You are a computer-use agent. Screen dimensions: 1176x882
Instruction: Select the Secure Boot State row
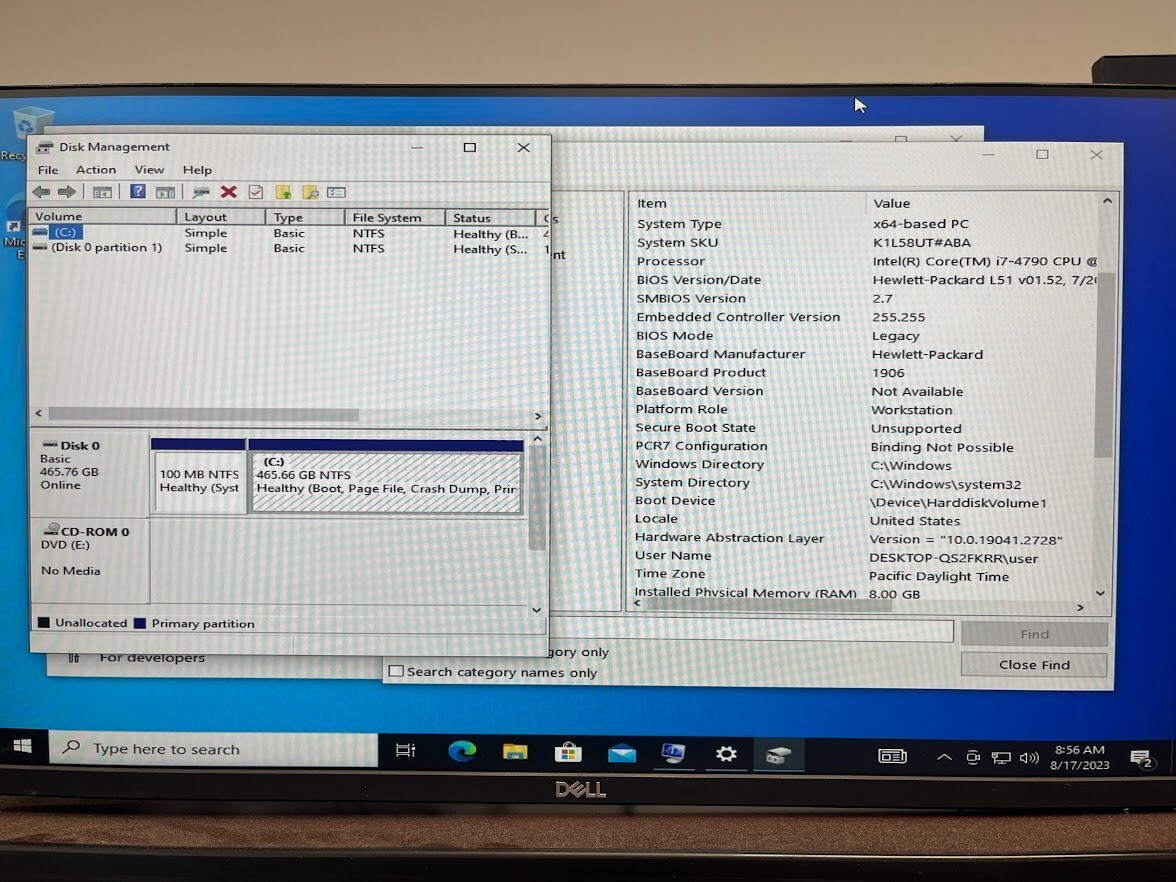coord(866,428)
